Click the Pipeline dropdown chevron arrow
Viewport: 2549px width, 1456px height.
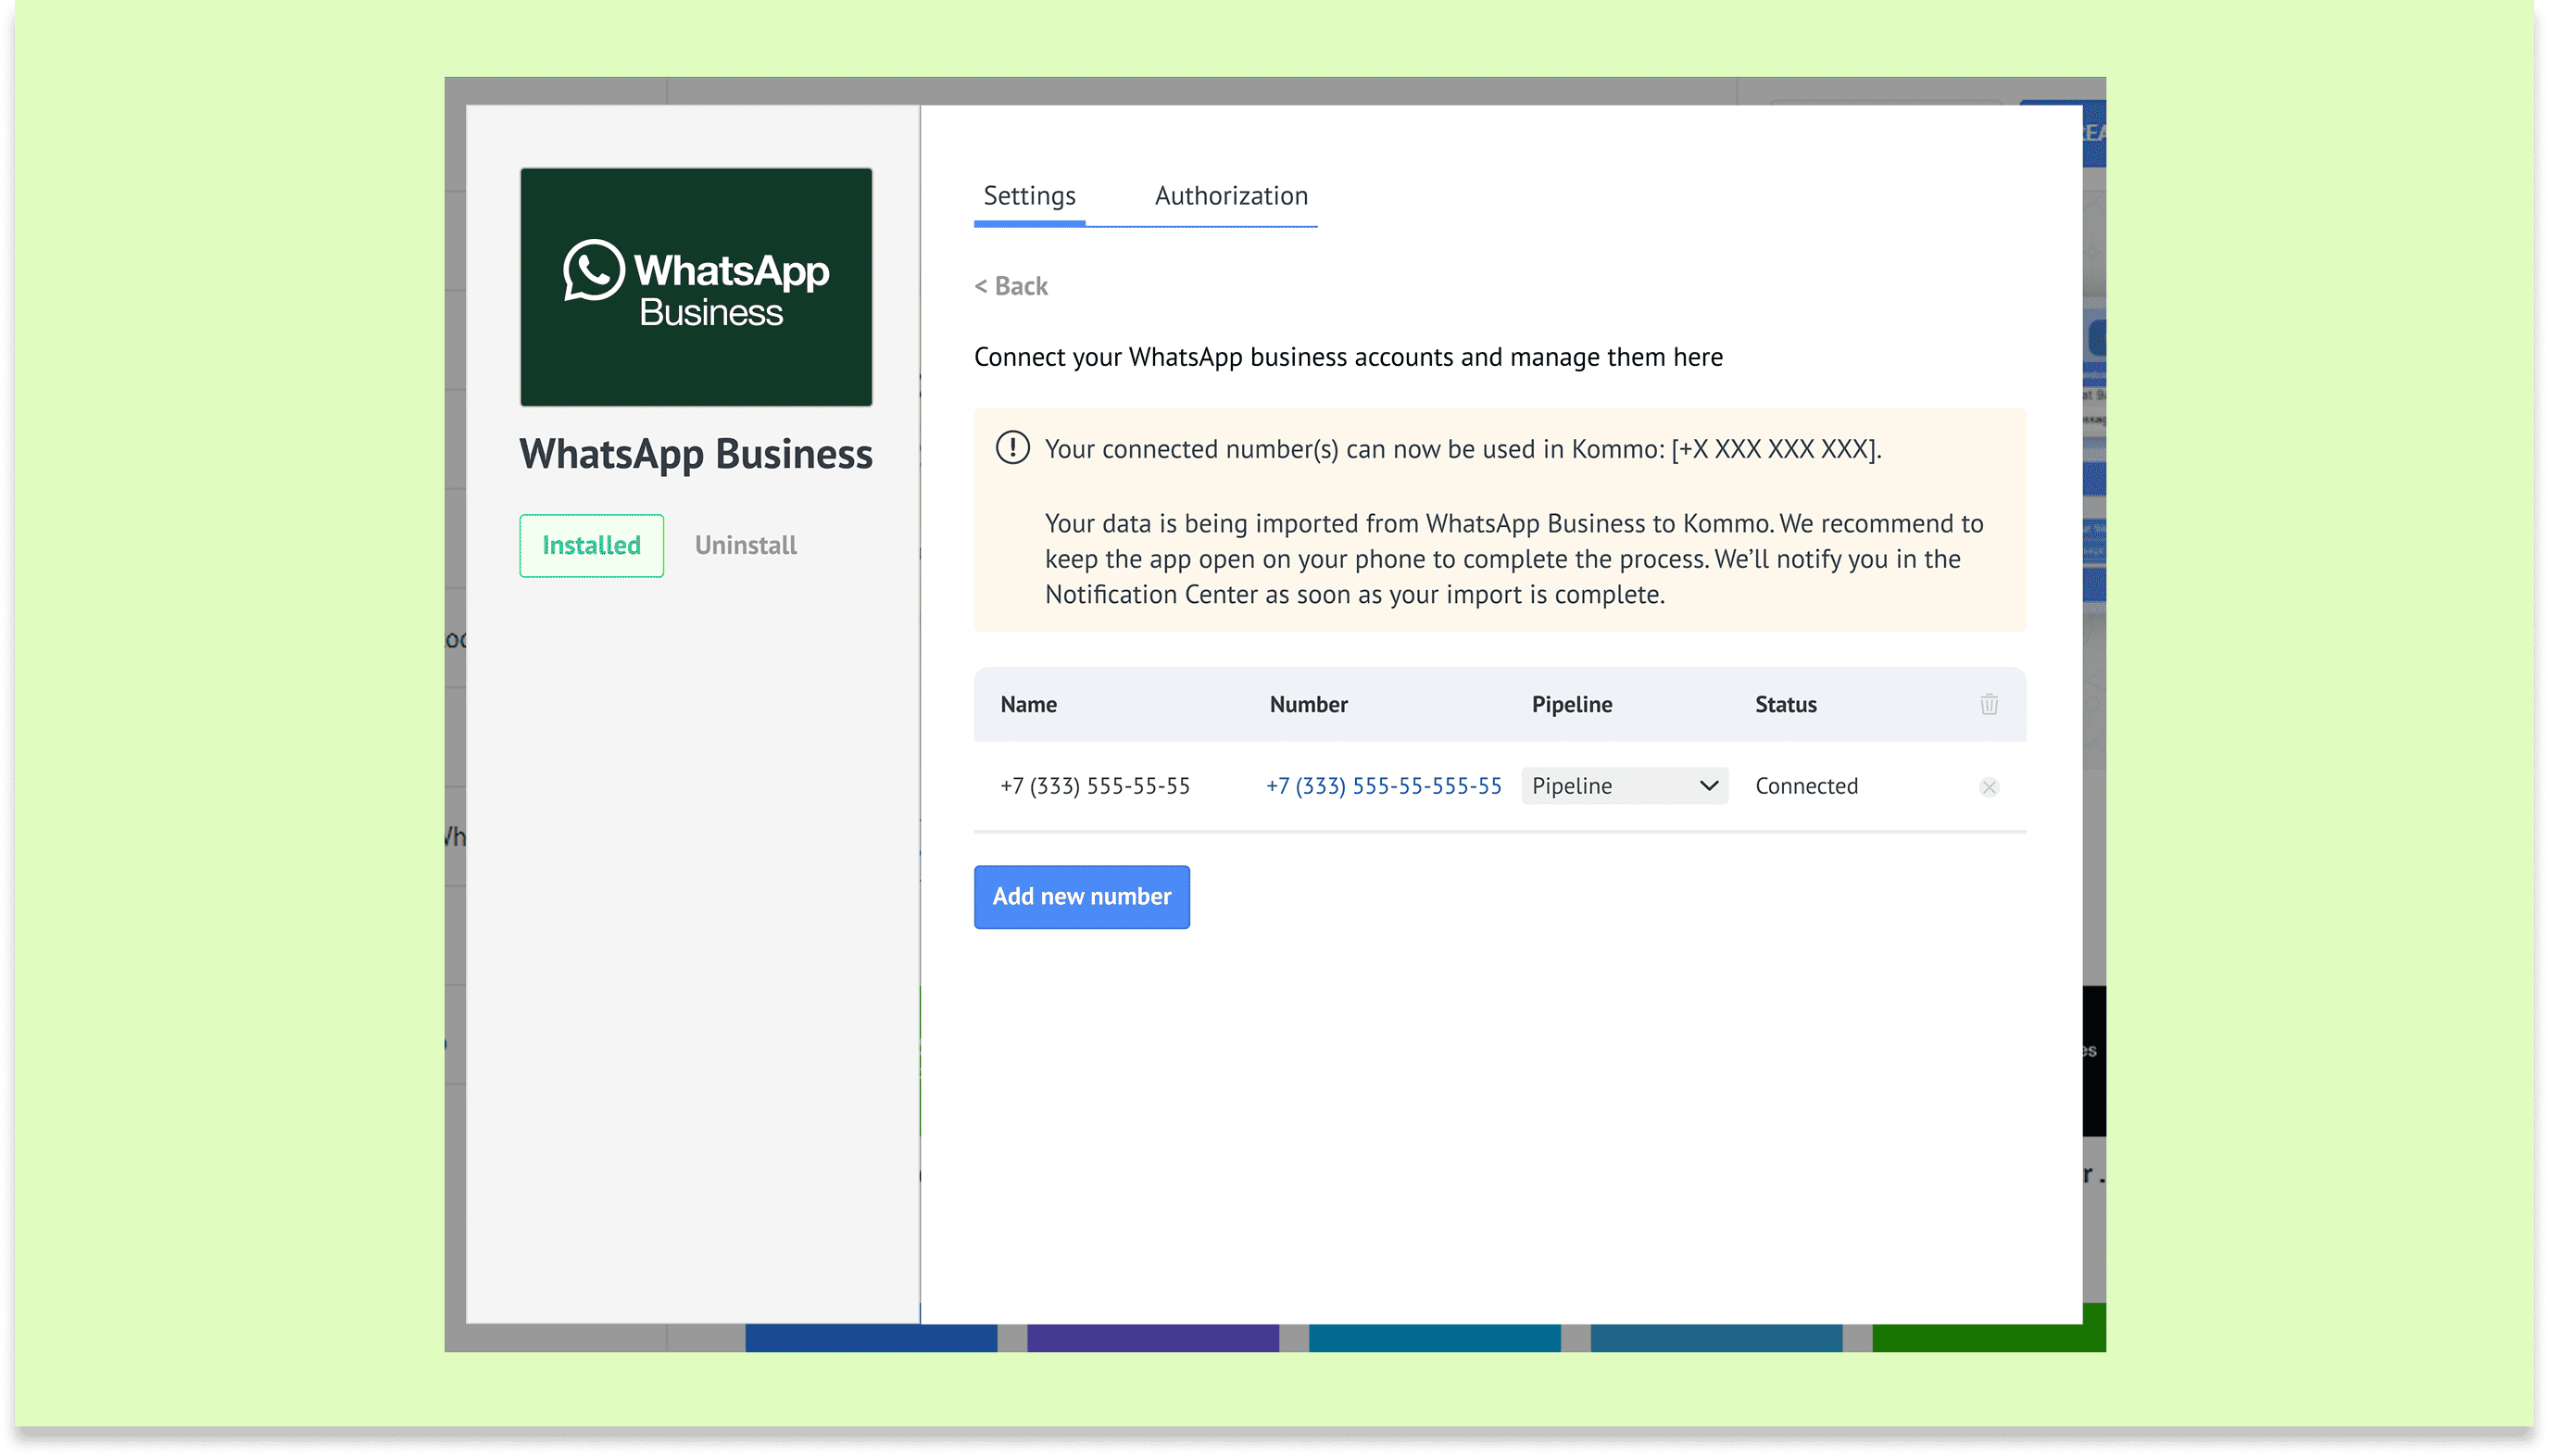(x=1708, y=786)
